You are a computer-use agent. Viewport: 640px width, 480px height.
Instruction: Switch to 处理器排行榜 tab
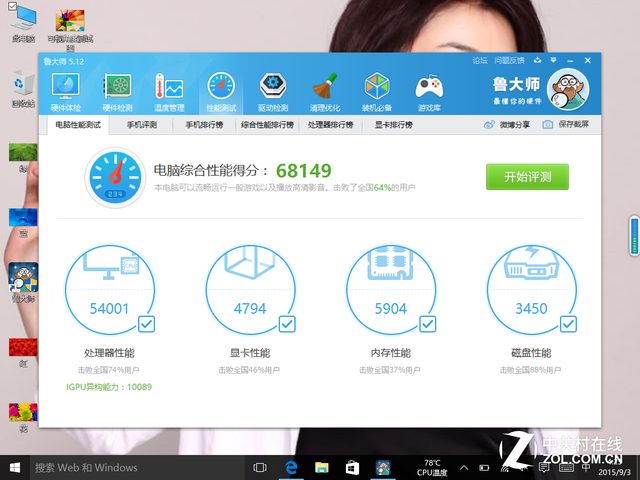point(331,125)
